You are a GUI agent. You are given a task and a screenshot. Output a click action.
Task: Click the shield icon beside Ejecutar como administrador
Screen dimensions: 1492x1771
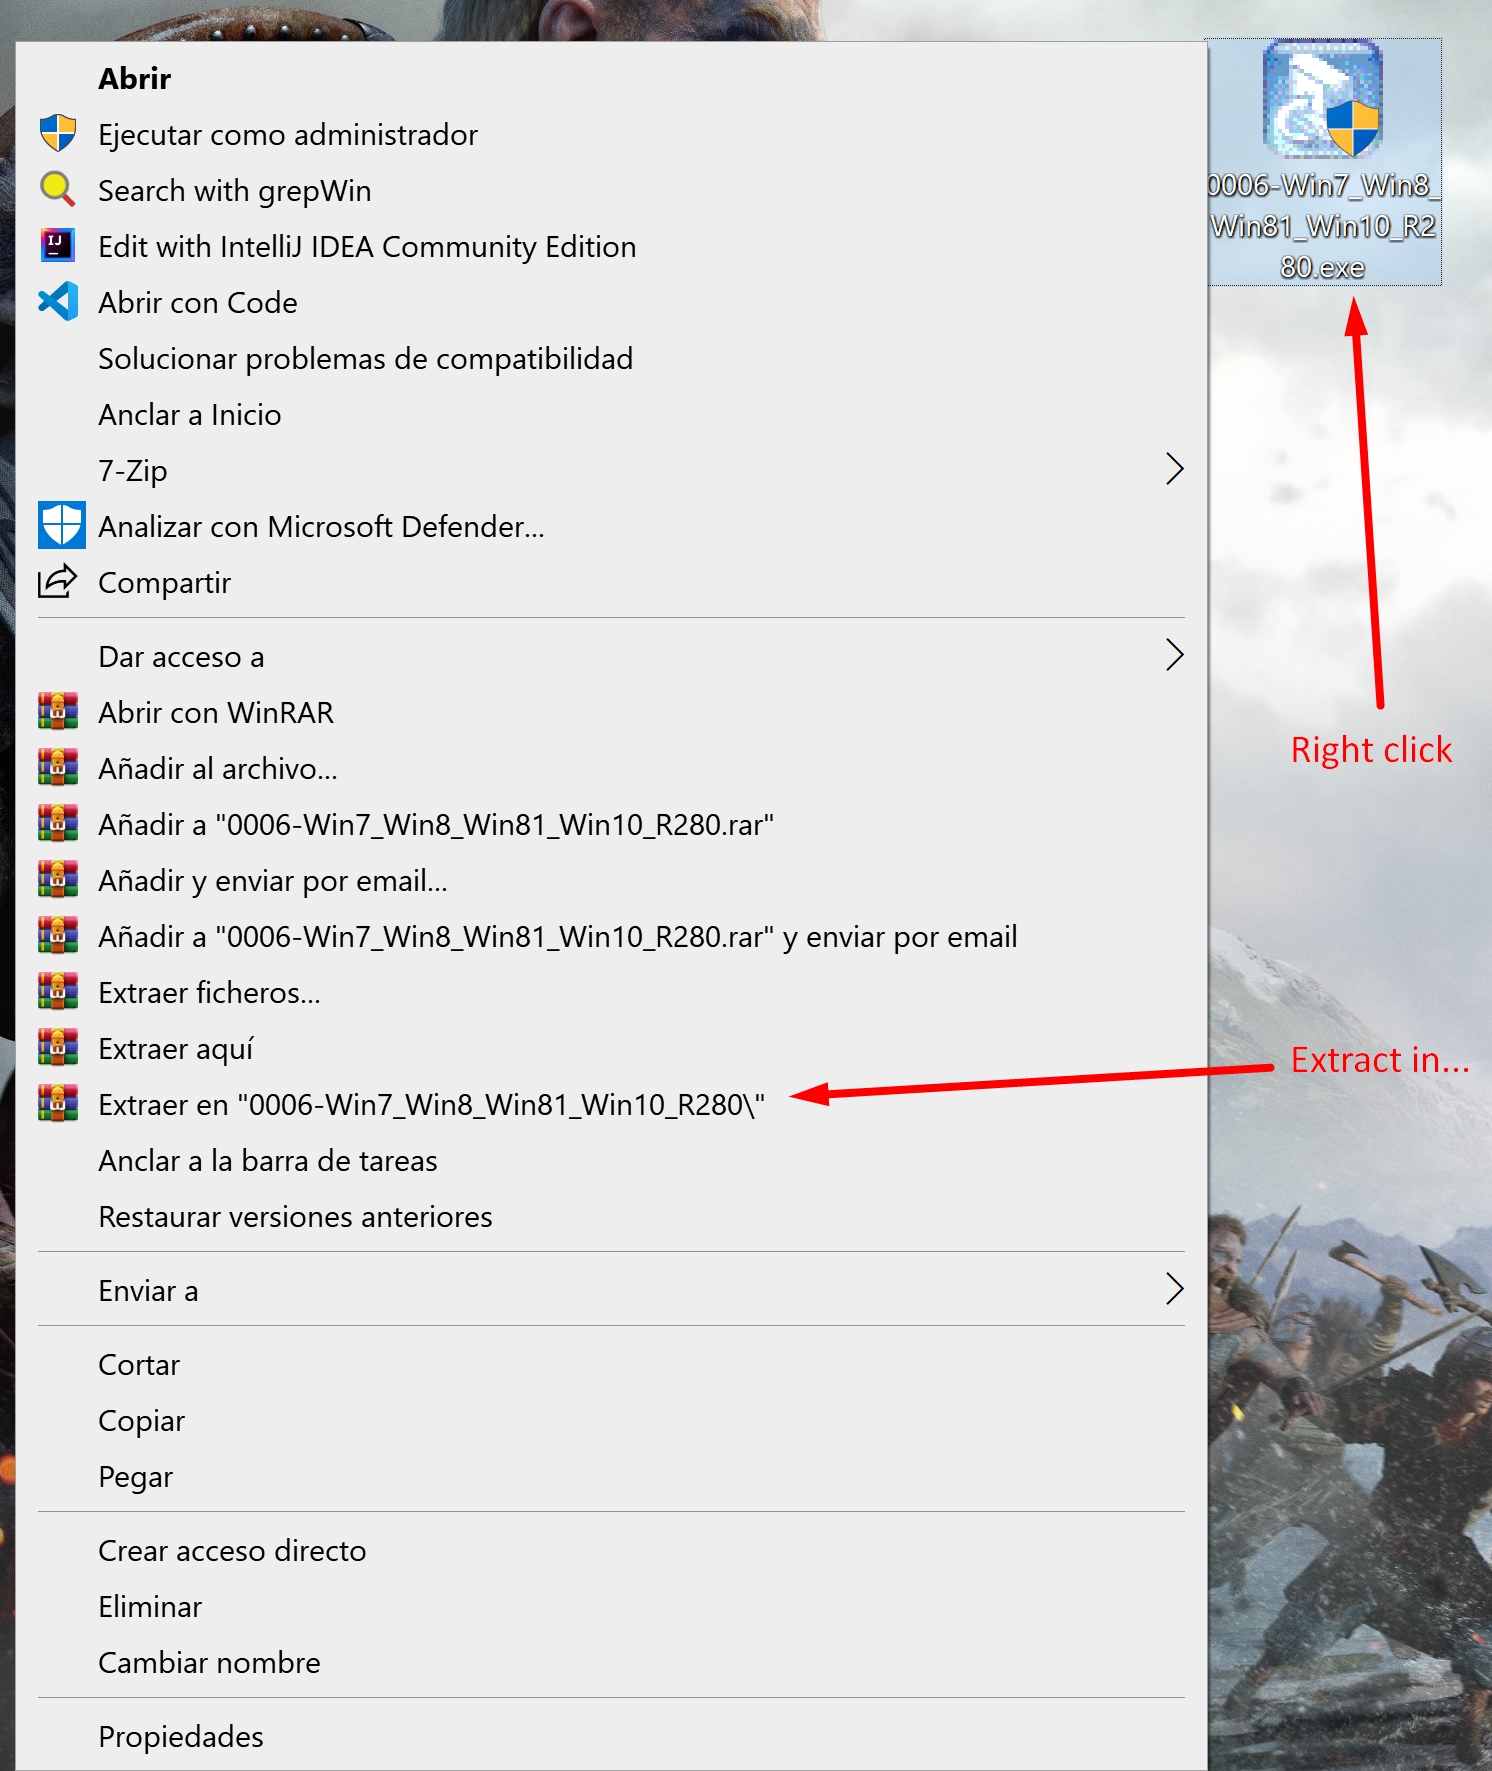coord(58,133)
